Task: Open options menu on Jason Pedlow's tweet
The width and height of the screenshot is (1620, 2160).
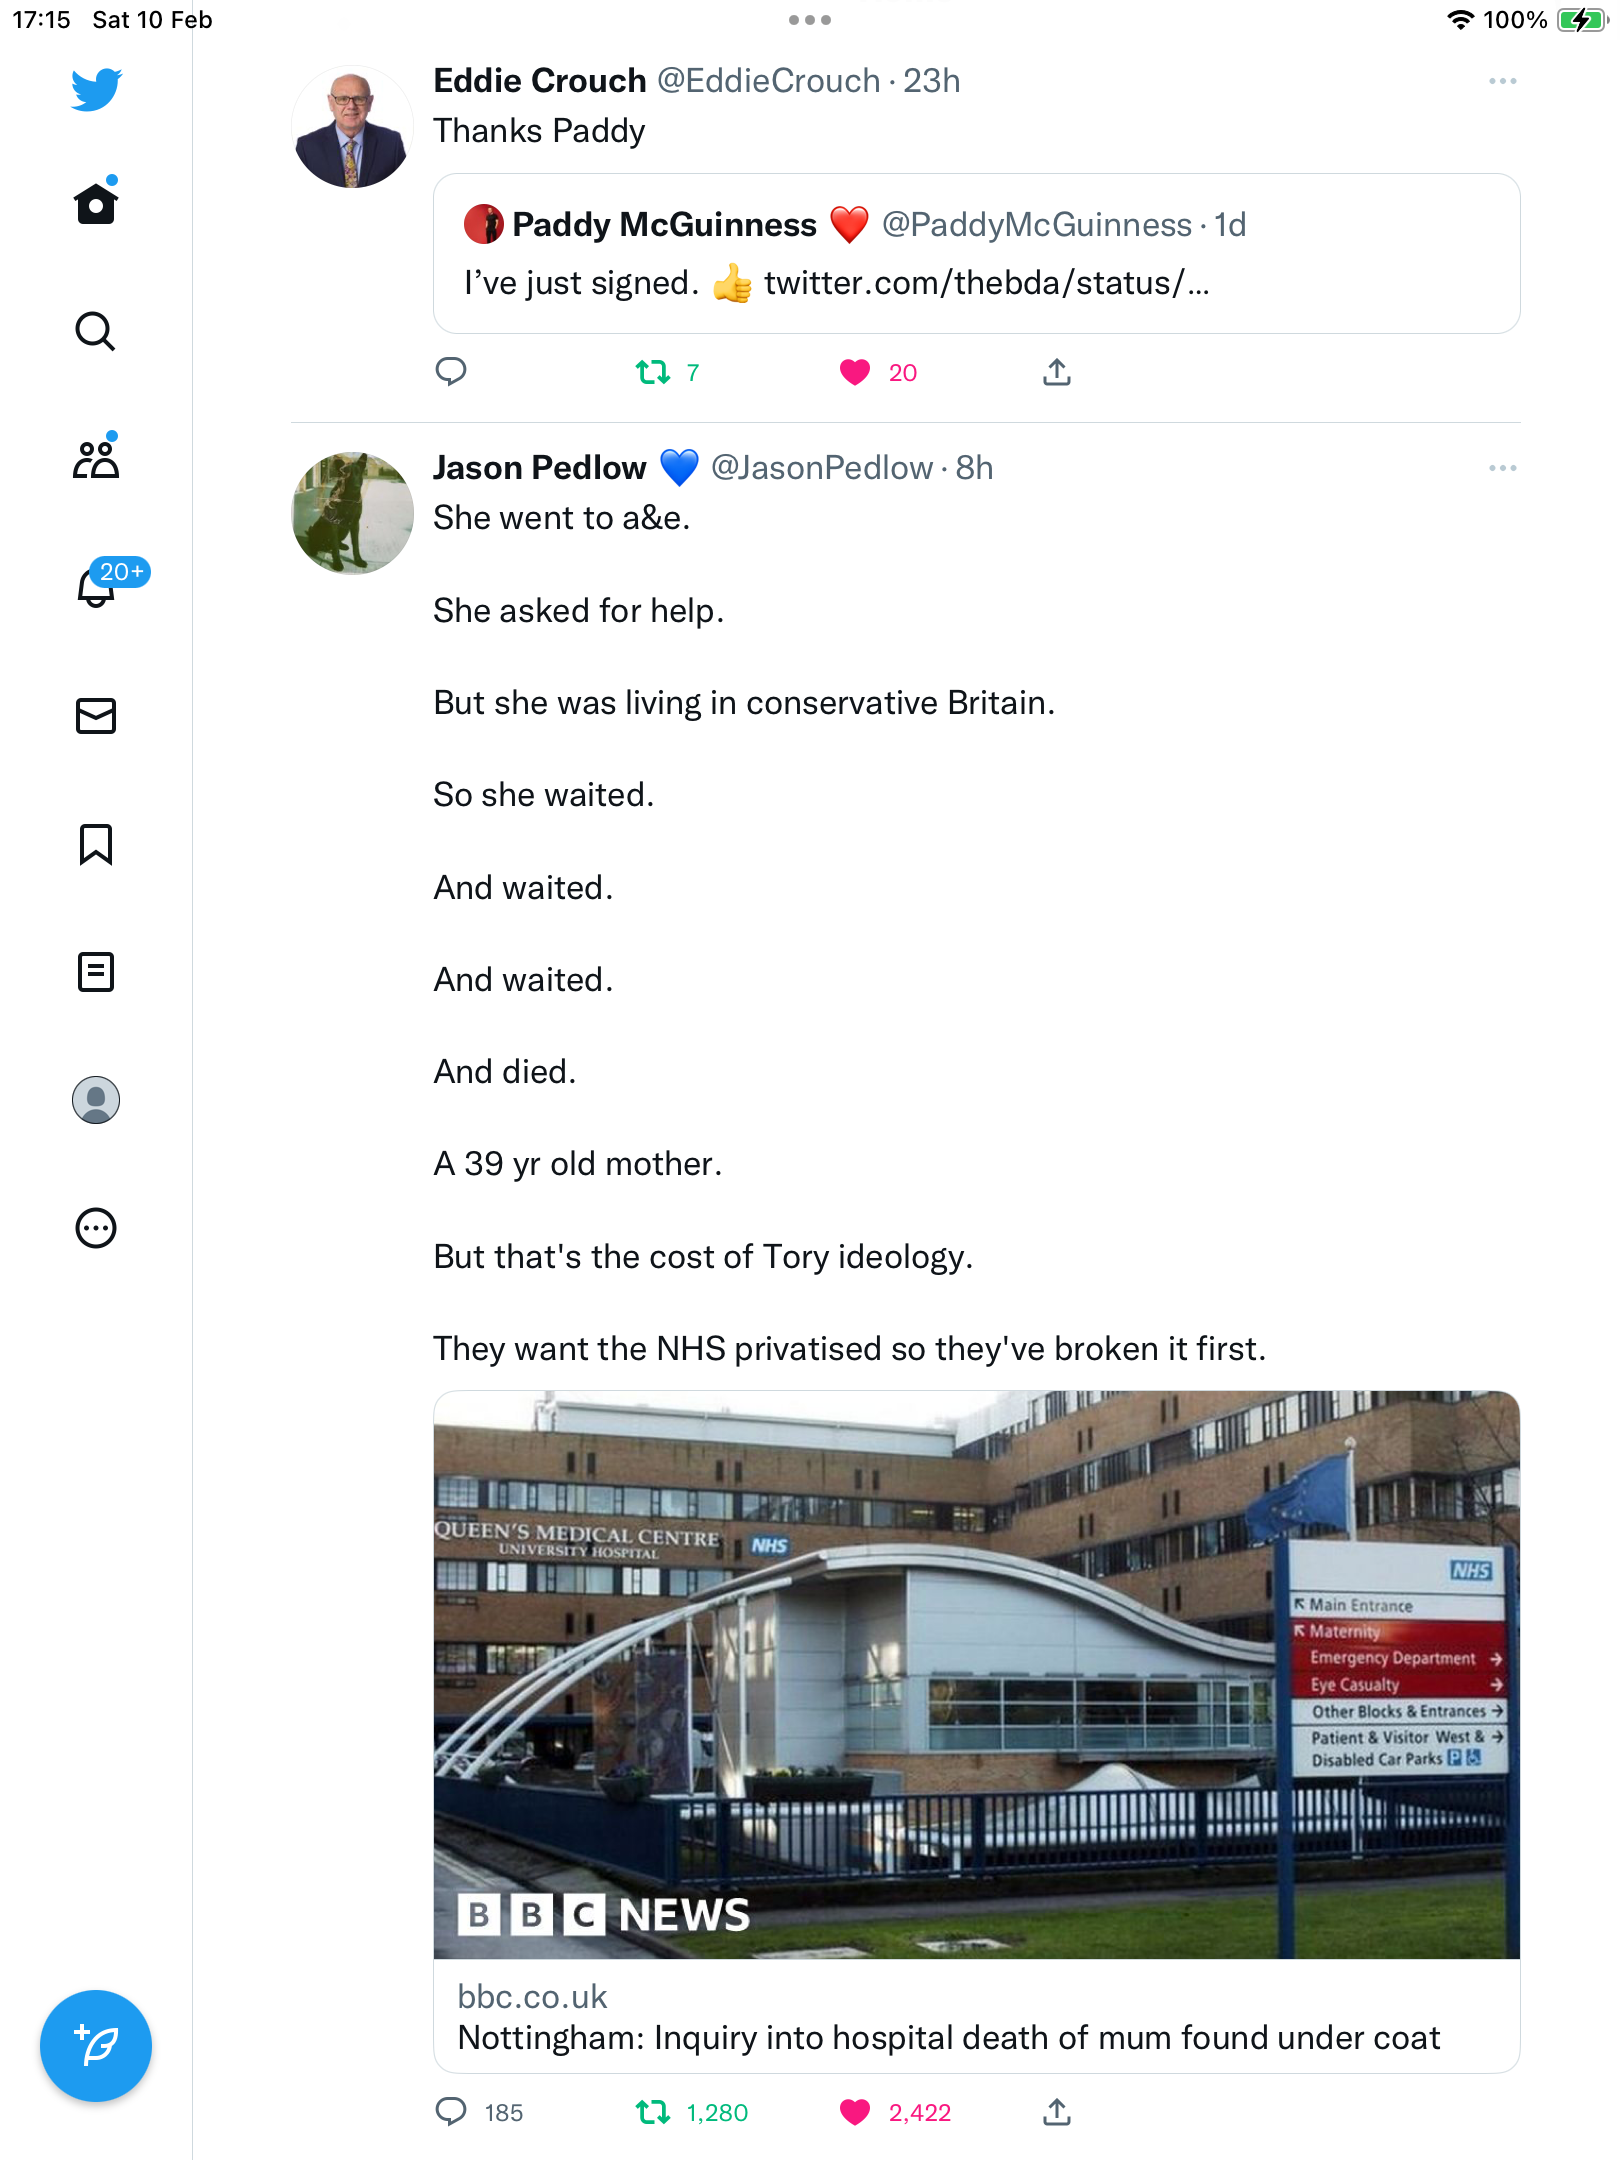Action: click(1502, 468)
